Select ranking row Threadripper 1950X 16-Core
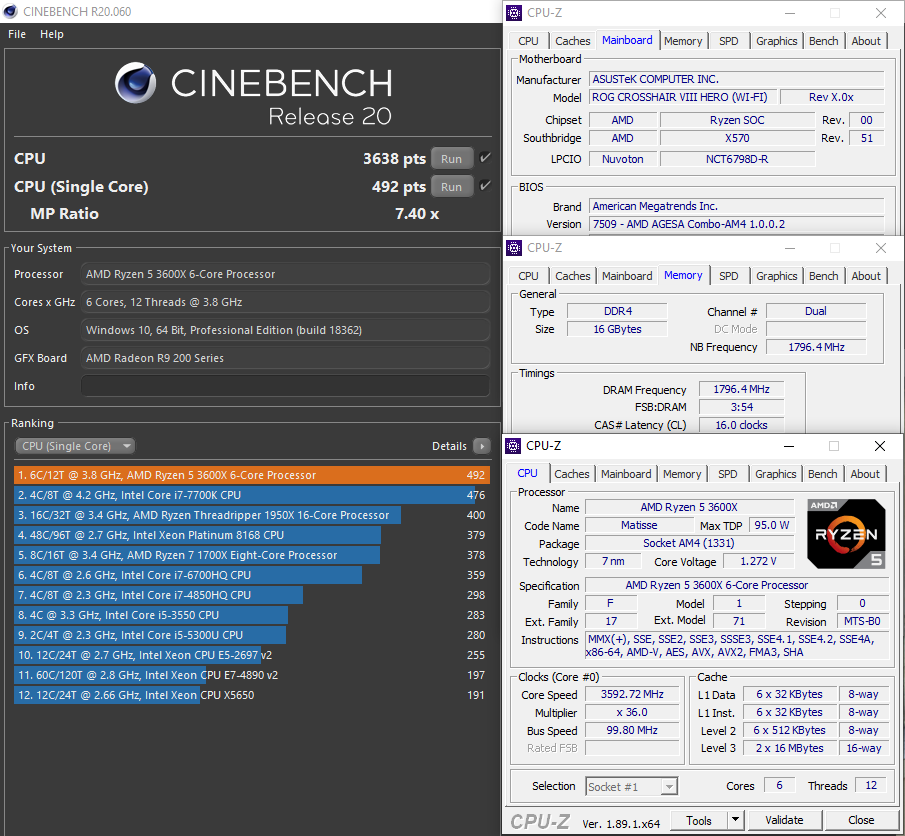The image size is (905, 836). [x=252, y=515]
